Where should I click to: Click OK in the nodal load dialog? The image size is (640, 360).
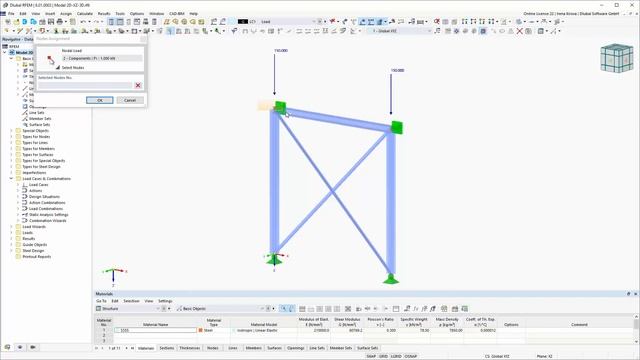click(100, 100)
